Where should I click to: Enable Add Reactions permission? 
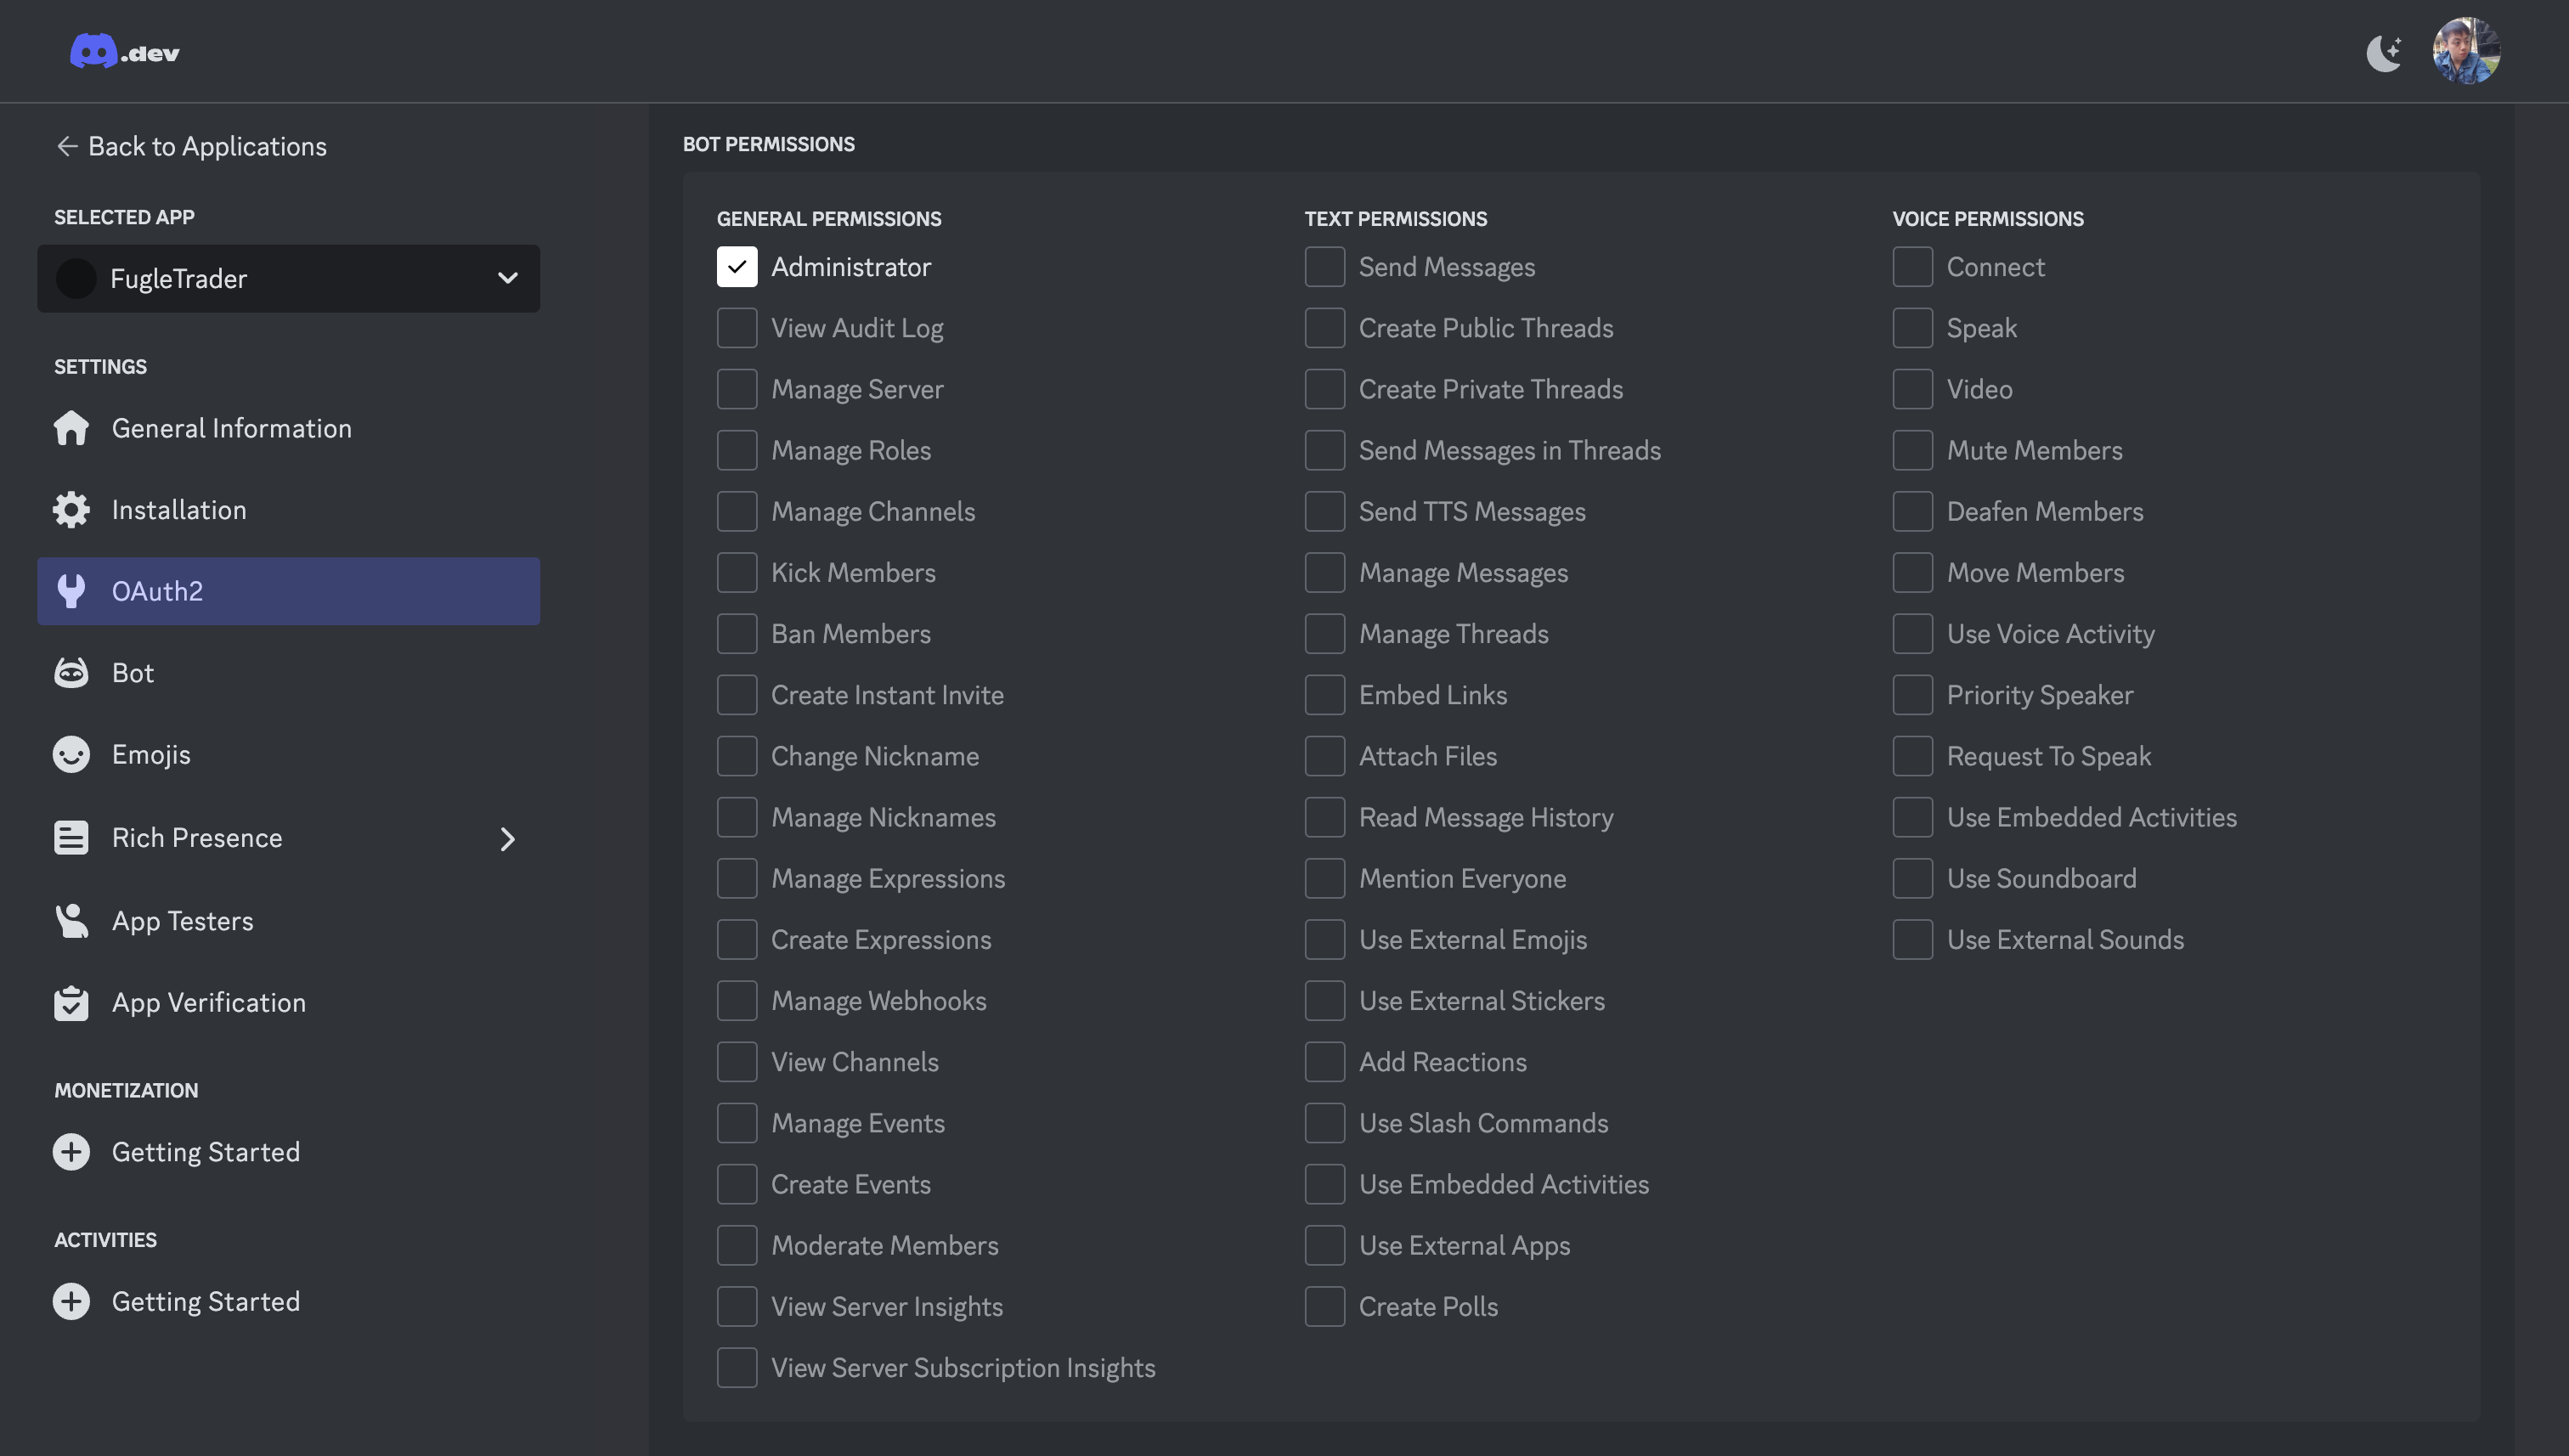pyautogui.click(x=1325, y=1062)
